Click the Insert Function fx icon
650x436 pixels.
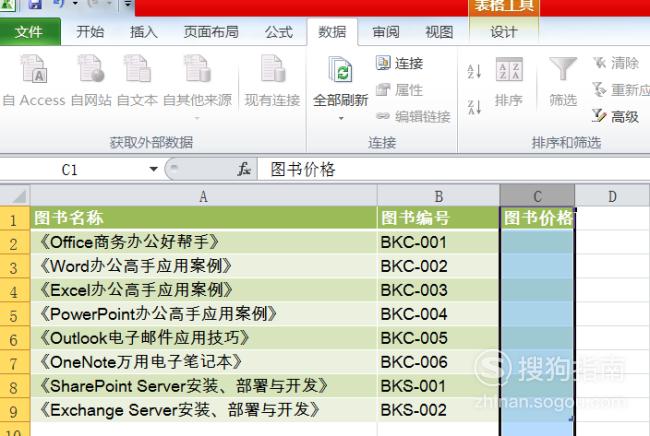click(x=244, y=169)
